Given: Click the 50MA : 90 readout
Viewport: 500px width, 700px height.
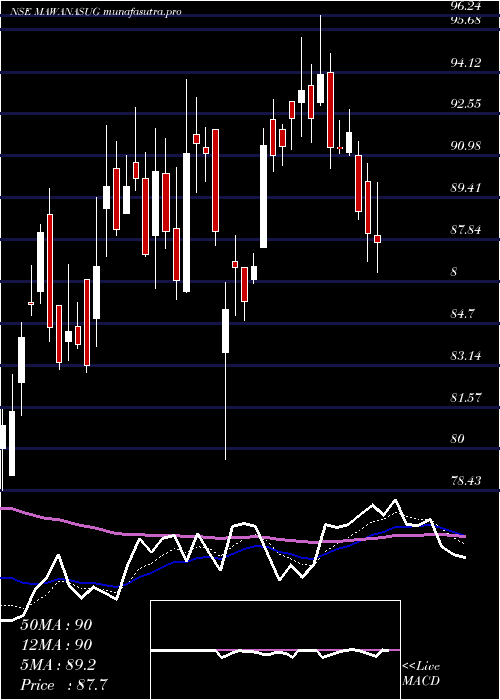Looking at the screenshot, I should [56, 625].
